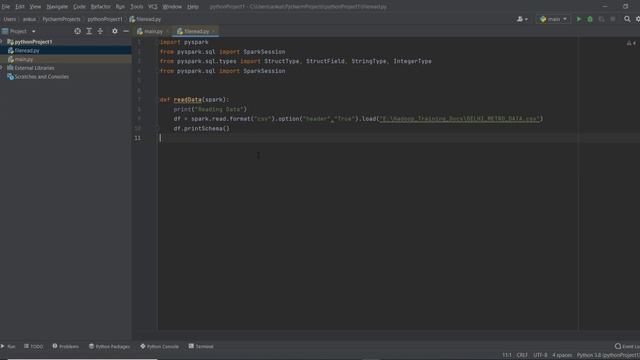
Task: Click the Python 3.8 interpreter in status bar
Action: [x=608, y=355]
